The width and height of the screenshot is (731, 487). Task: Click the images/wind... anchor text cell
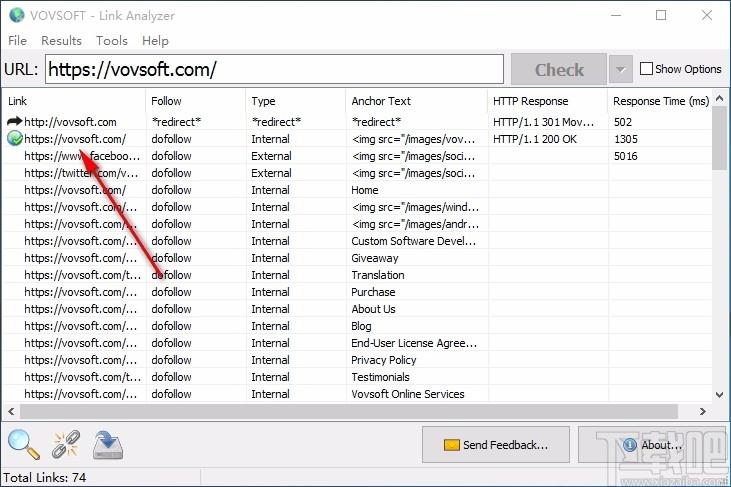415,207
